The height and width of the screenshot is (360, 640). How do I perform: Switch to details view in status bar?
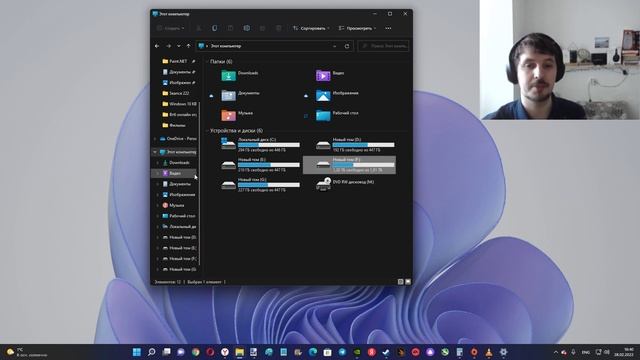tap(400, 282)
